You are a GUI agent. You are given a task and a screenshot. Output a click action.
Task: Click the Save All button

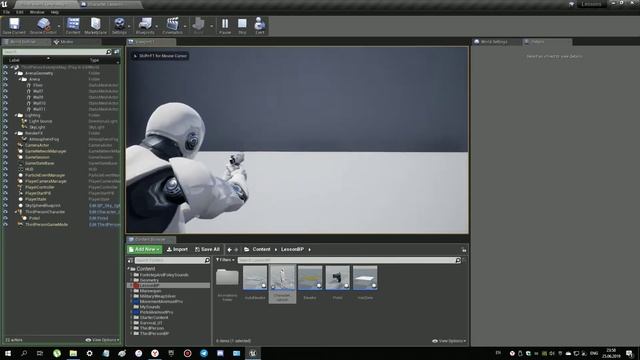[x=207, y=249]
